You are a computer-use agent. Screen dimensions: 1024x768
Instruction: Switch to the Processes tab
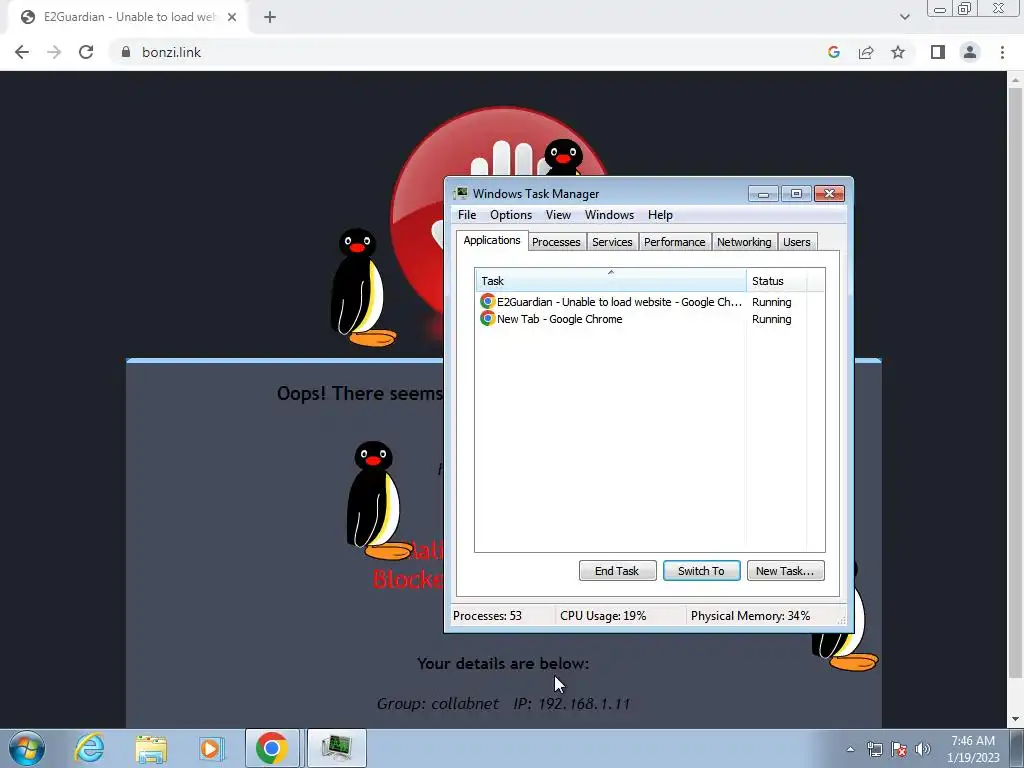[x=556, y=242]
